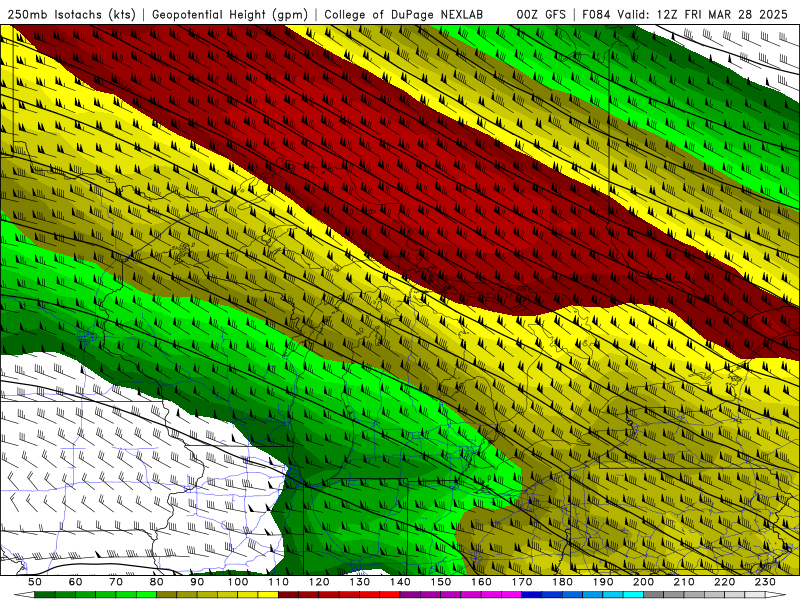Screen dimensions: 800x600
Task: Select the bright yellow swatch ending at 110
Action: [268, 595]
